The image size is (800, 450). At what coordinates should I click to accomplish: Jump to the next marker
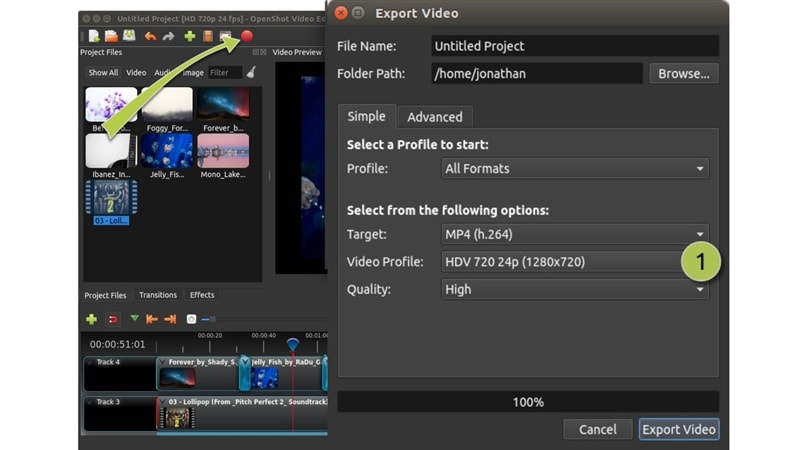[x=170, y=319]
